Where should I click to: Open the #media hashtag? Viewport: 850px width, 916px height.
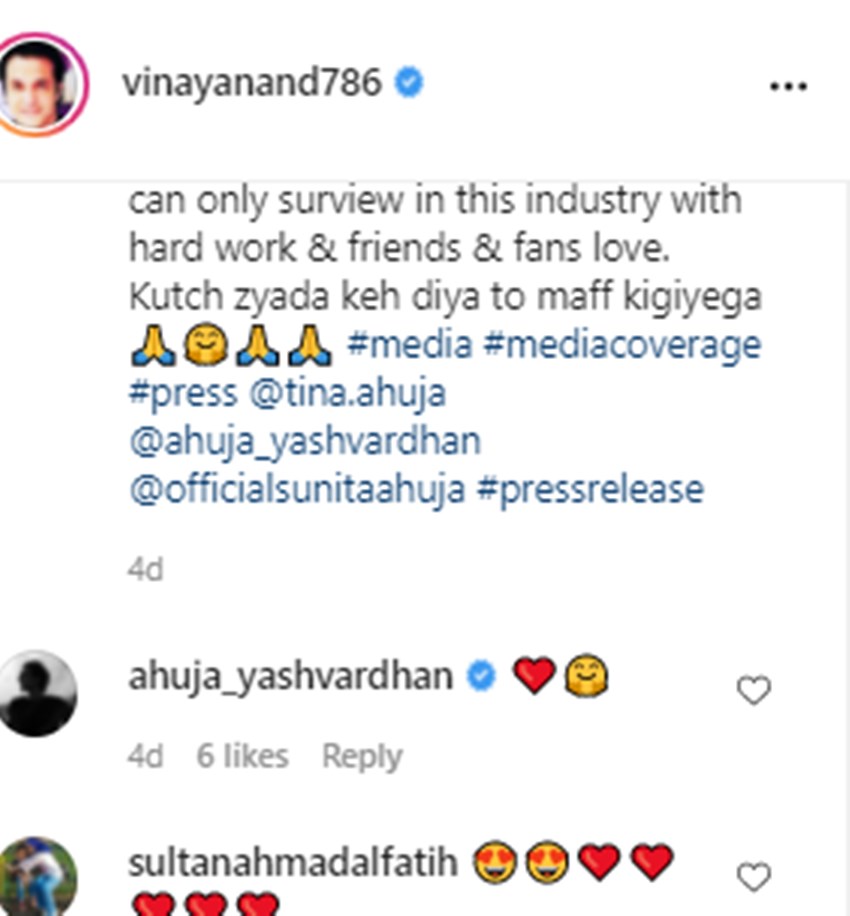(x=410, y=344)
